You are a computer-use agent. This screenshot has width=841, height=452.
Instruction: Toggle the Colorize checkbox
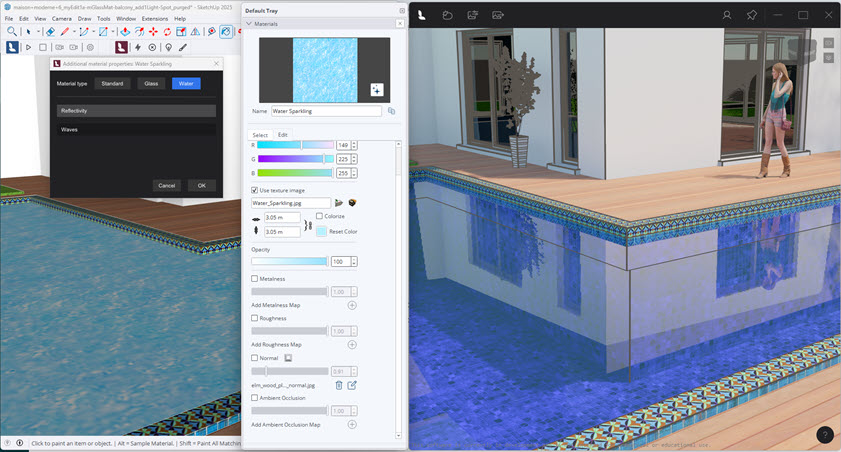pyautogui.click(x=319, y=216)
